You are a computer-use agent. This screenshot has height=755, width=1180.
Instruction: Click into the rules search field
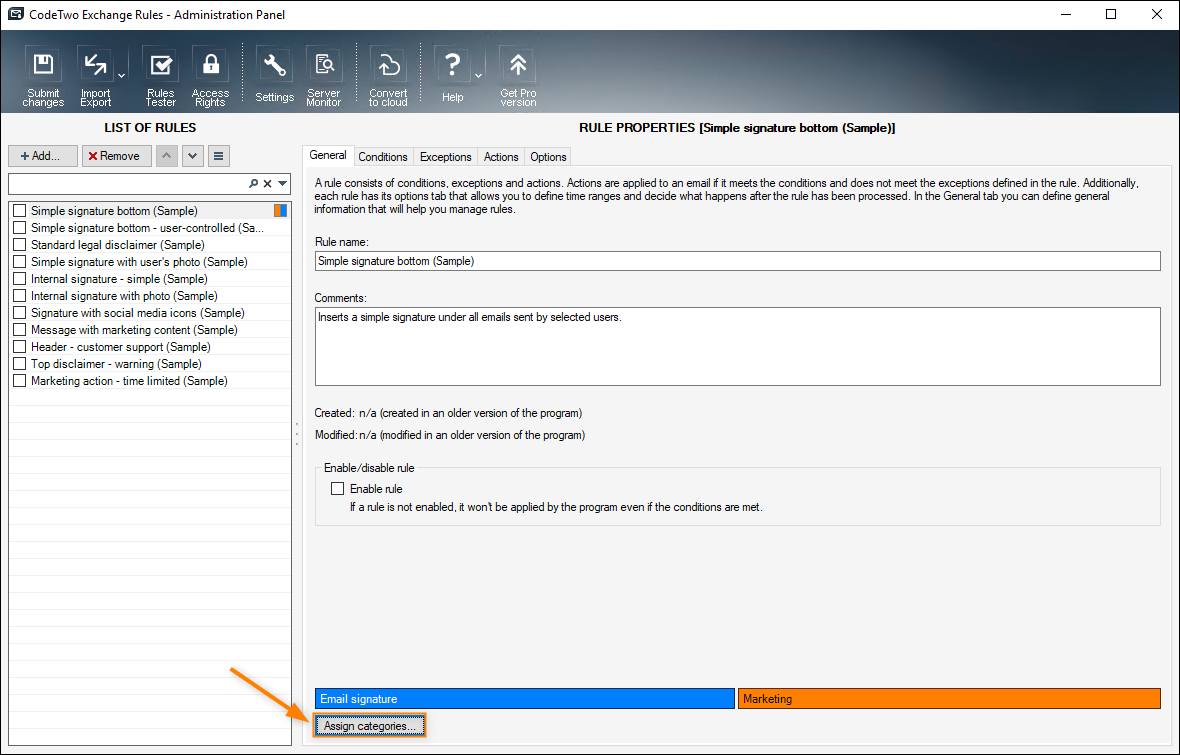click(128, 184)
